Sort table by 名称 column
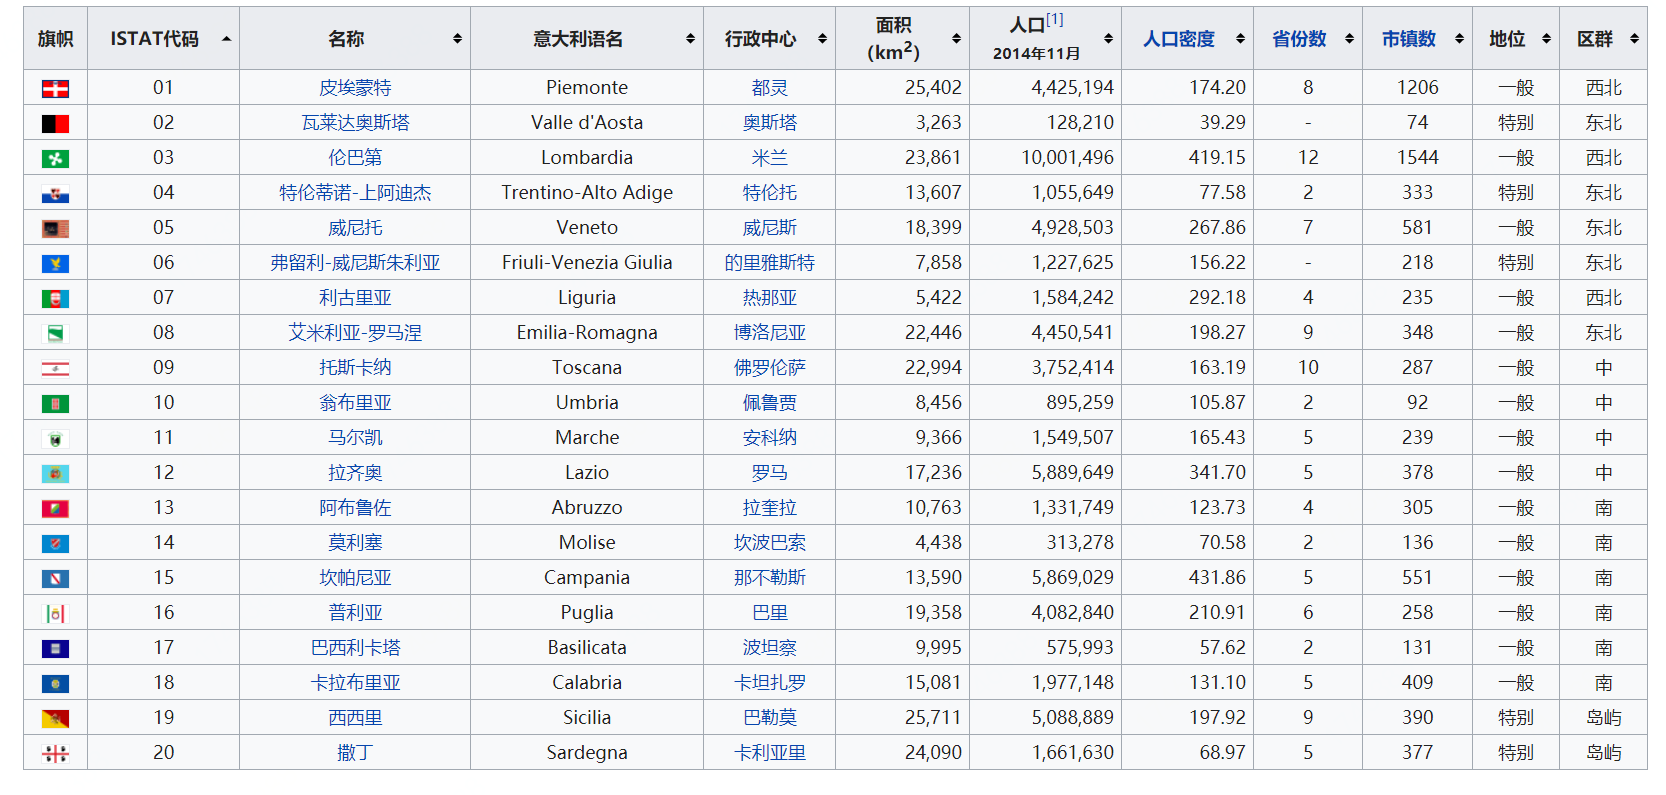This screenshot has height=795, width=1666. [x=355, y=39]
